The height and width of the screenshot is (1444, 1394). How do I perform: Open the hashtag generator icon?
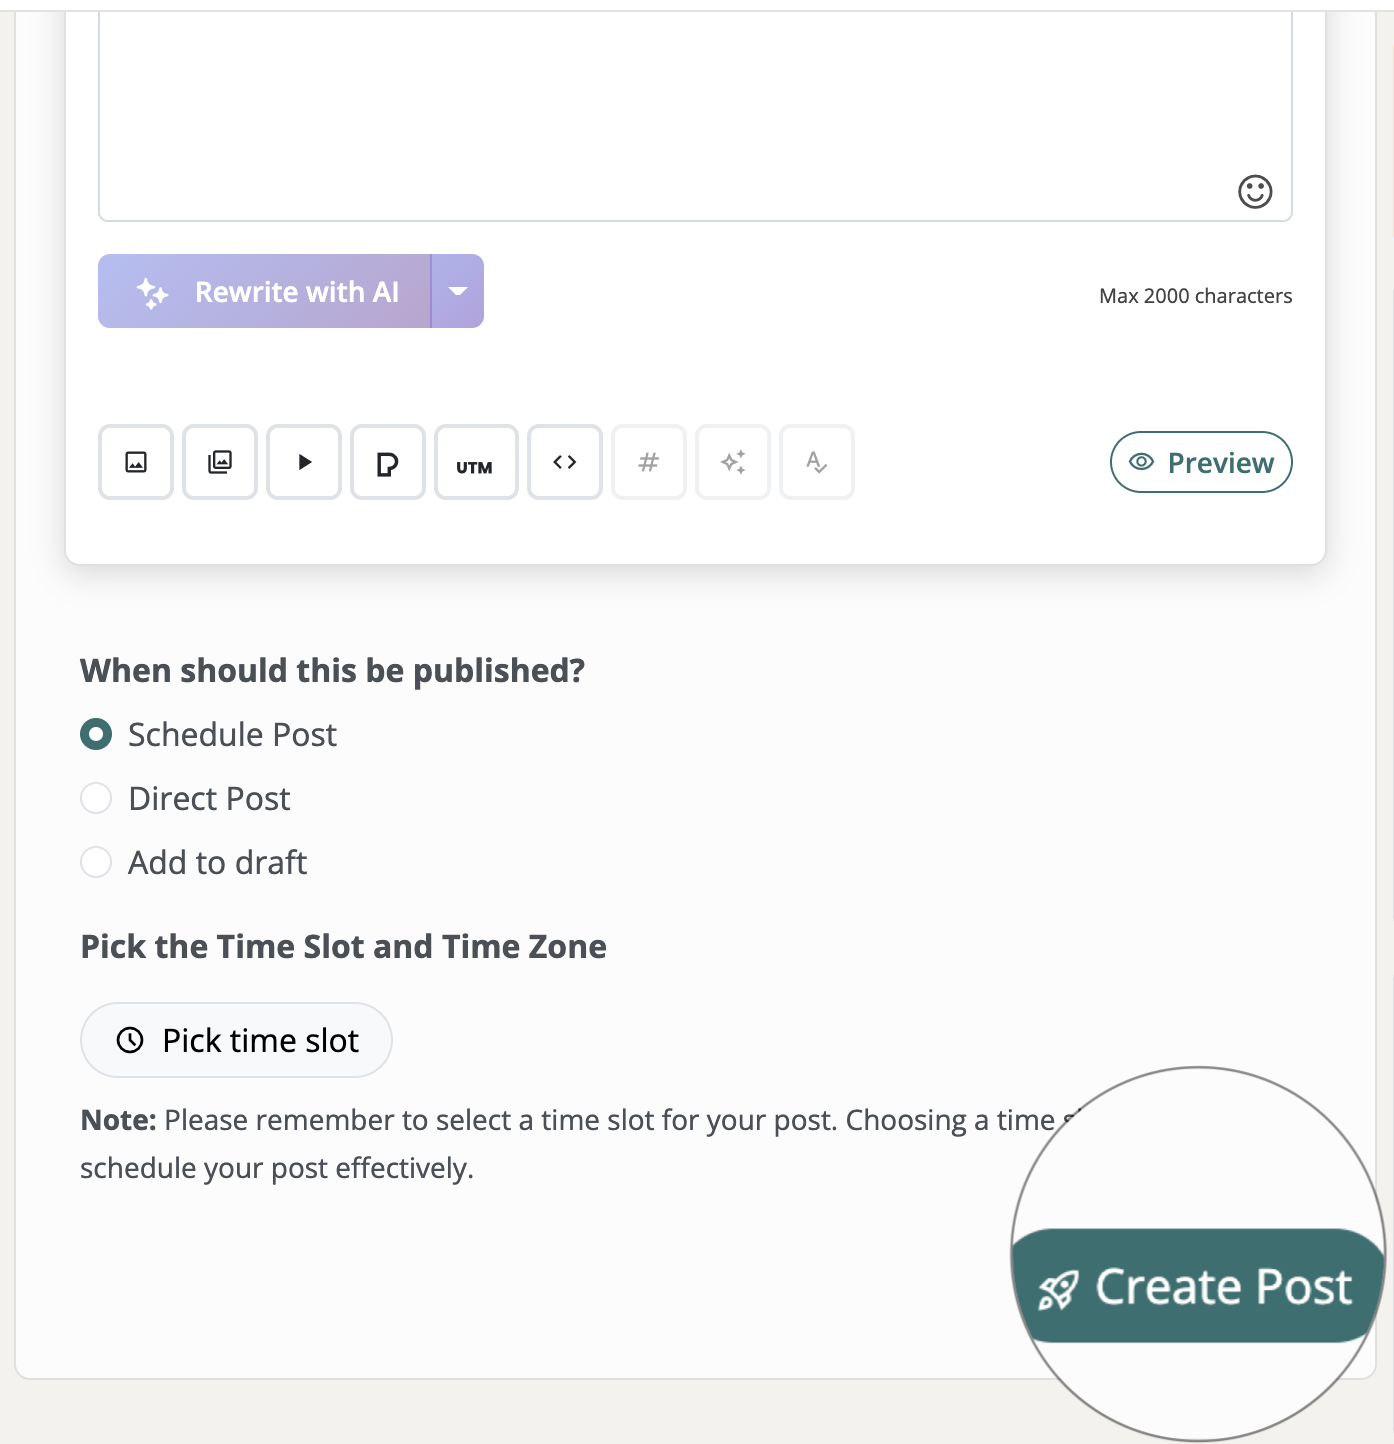(x=648, y=462)
